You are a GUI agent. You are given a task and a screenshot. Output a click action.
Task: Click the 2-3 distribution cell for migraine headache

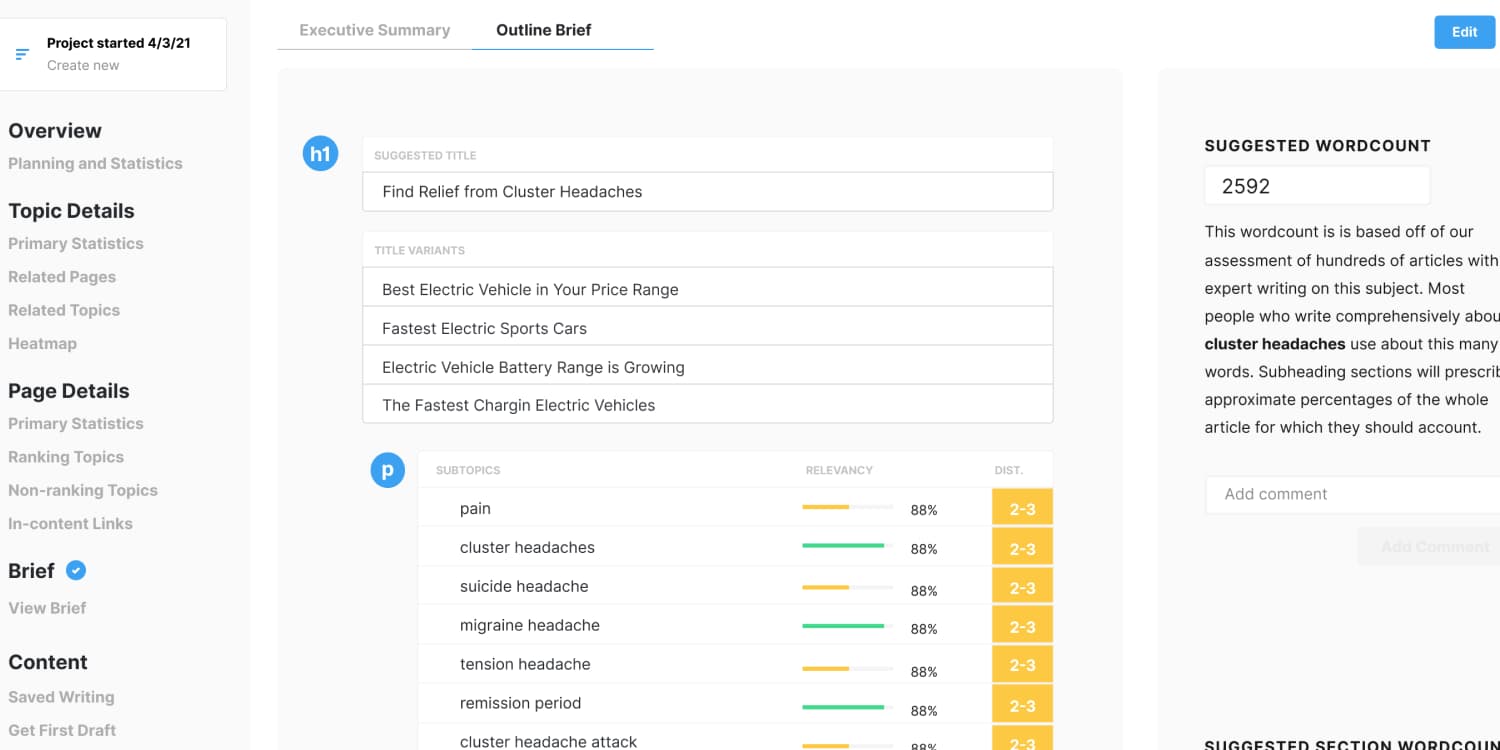pos(1022,627)
